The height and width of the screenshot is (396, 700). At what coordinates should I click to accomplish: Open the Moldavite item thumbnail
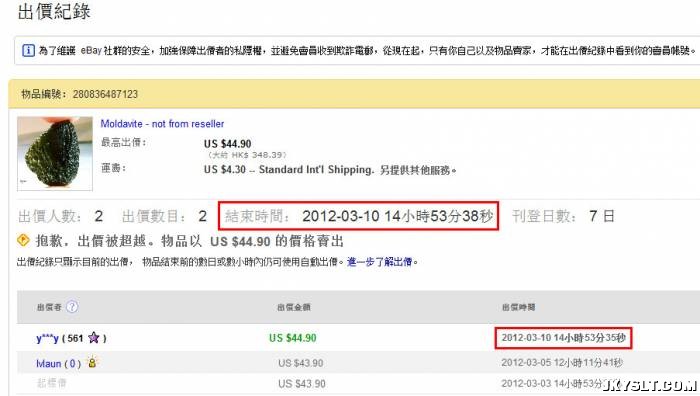click(x=55, y=153)
